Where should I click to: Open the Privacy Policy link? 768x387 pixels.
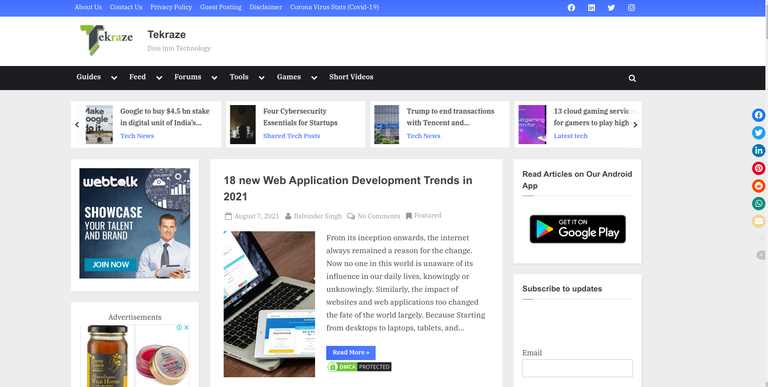click(x=171, y=7)
